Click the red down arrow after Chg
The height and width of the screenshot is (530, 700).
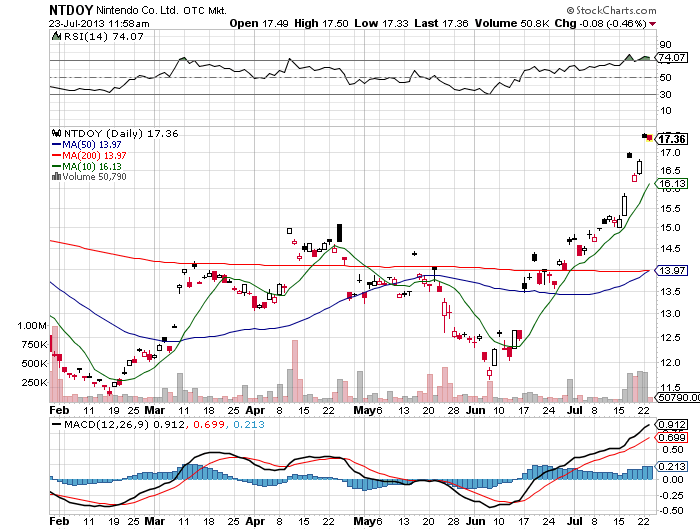653,24
